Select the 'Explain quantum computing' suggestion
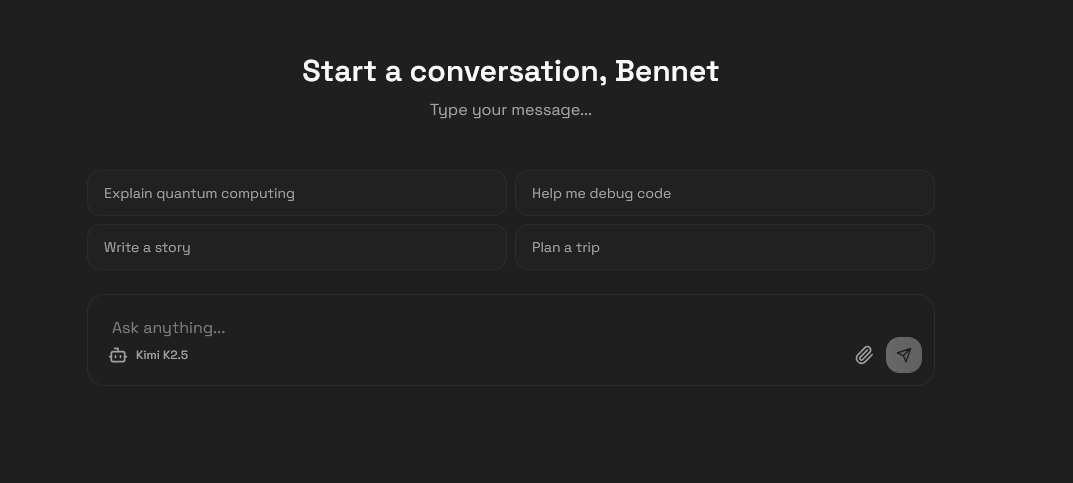1073x483 pixels. [297, 193]
